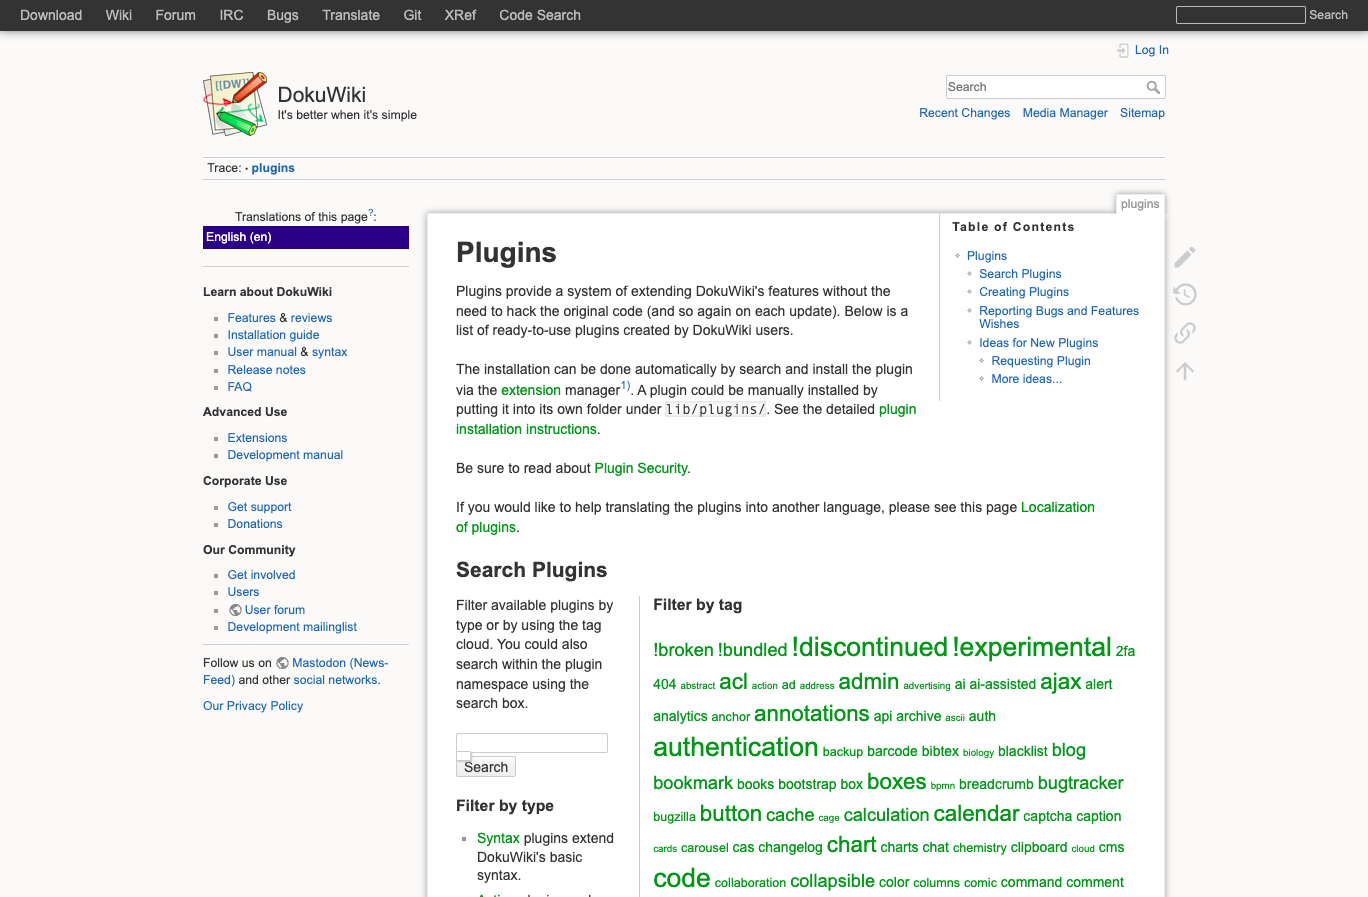Open old revisions history icon
The width and height of the screenshot is (1368, 897).
coord(1185,294)
